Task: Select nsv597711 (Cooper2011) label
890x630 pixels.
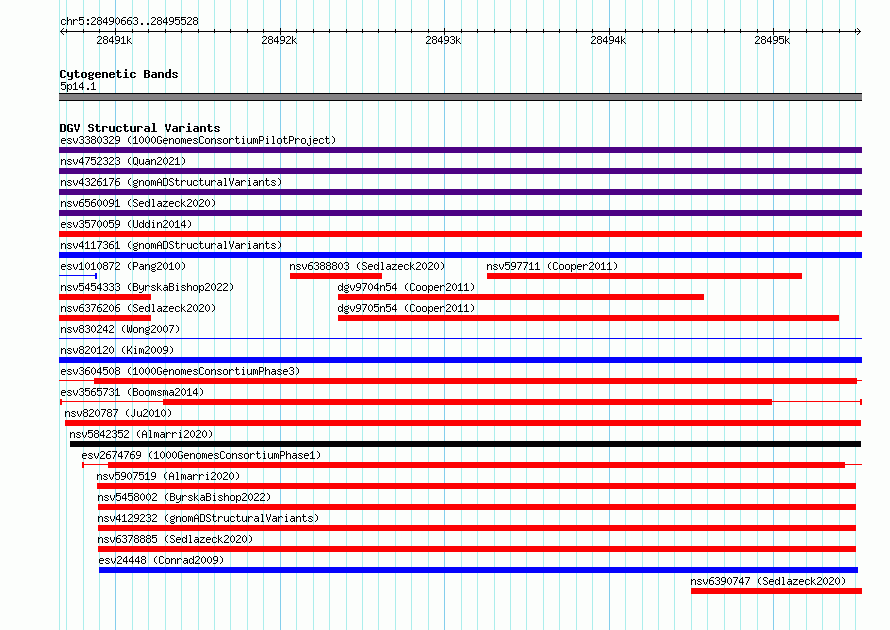Action: 552,266
